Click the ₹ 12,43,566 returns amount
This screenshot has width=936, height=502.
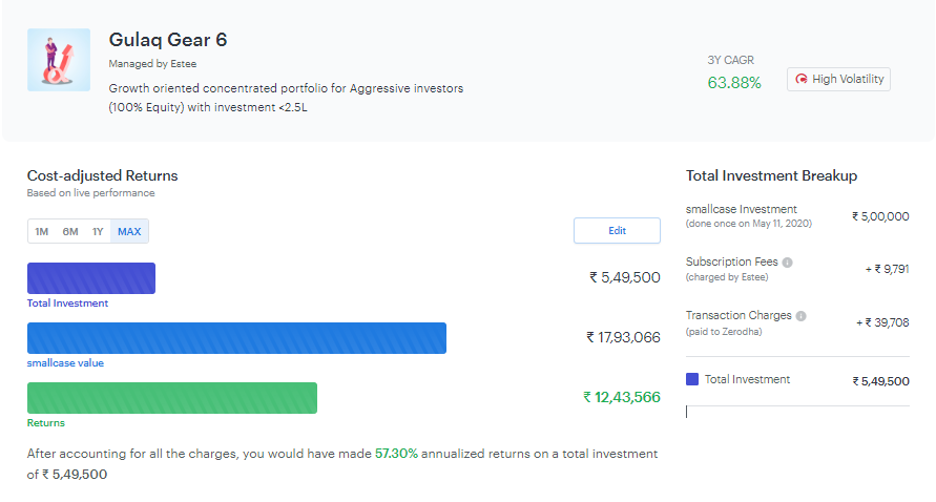pos(621,397)
